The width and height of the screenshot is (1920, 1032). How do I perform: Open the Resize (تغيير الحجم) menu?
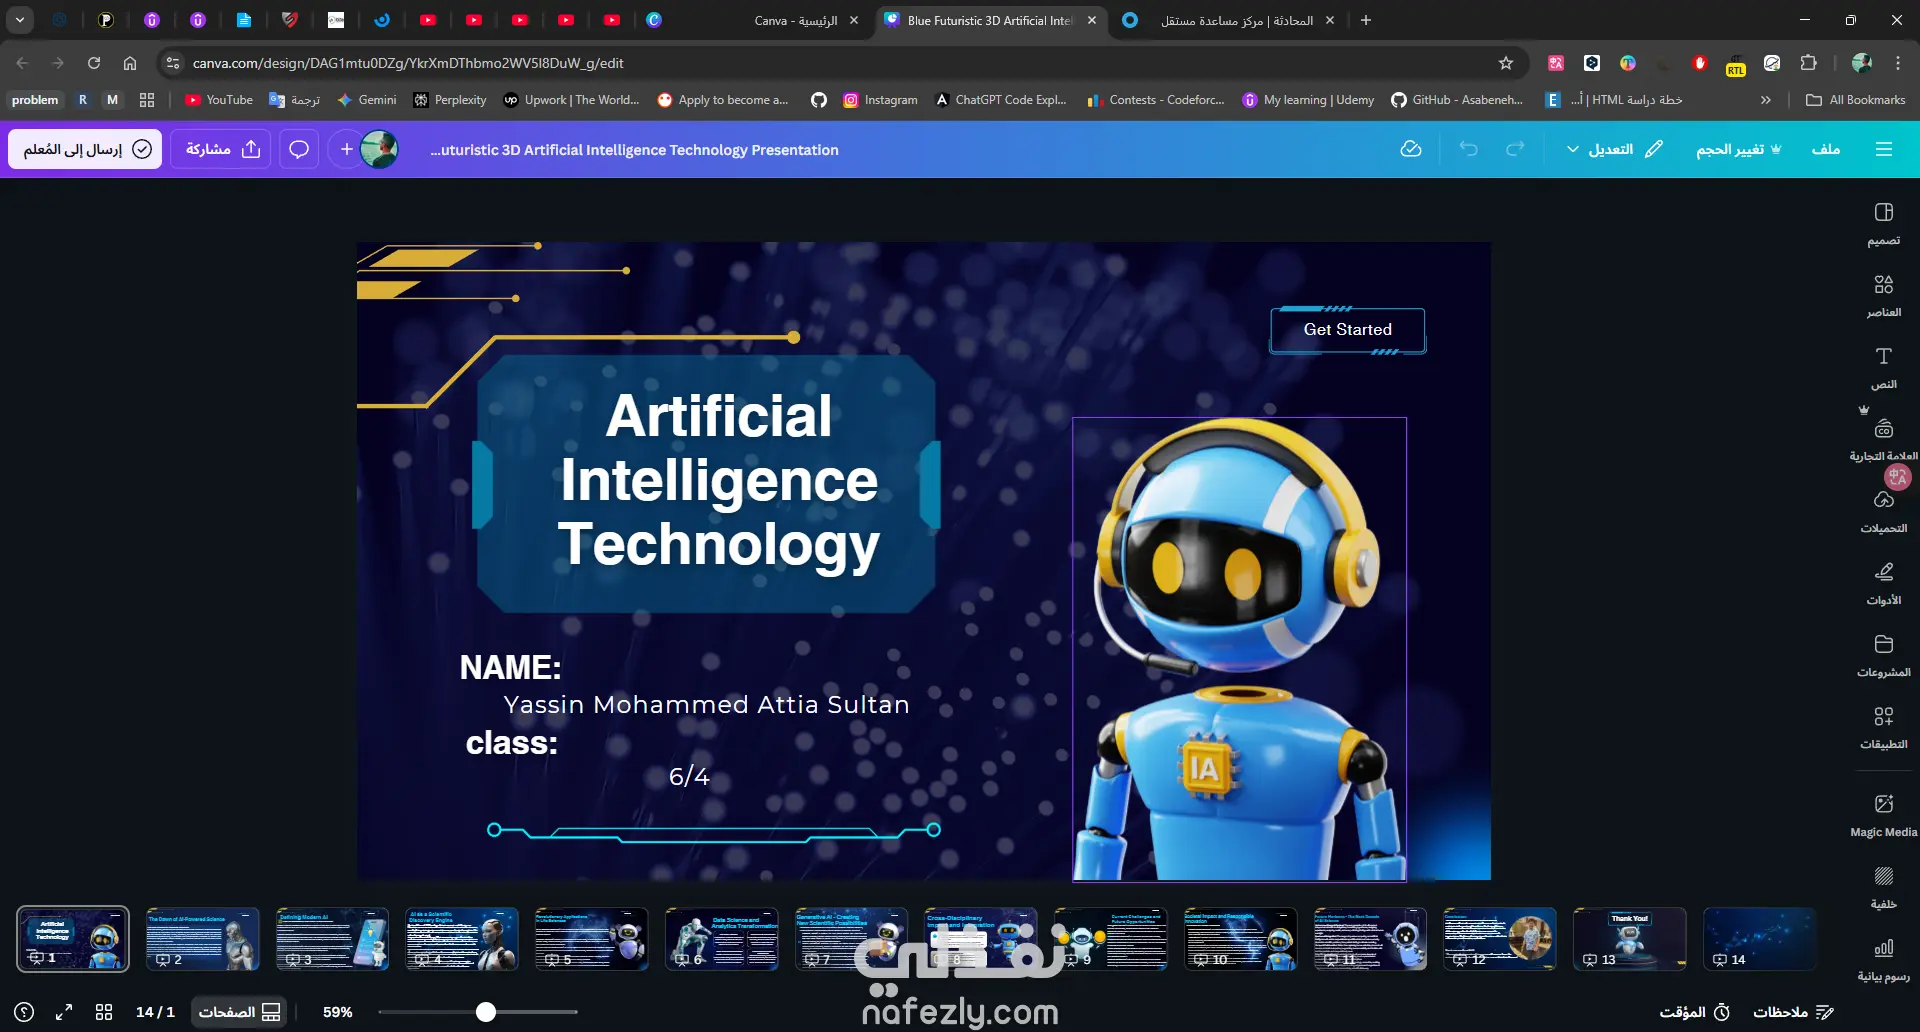click(1738, 149)
